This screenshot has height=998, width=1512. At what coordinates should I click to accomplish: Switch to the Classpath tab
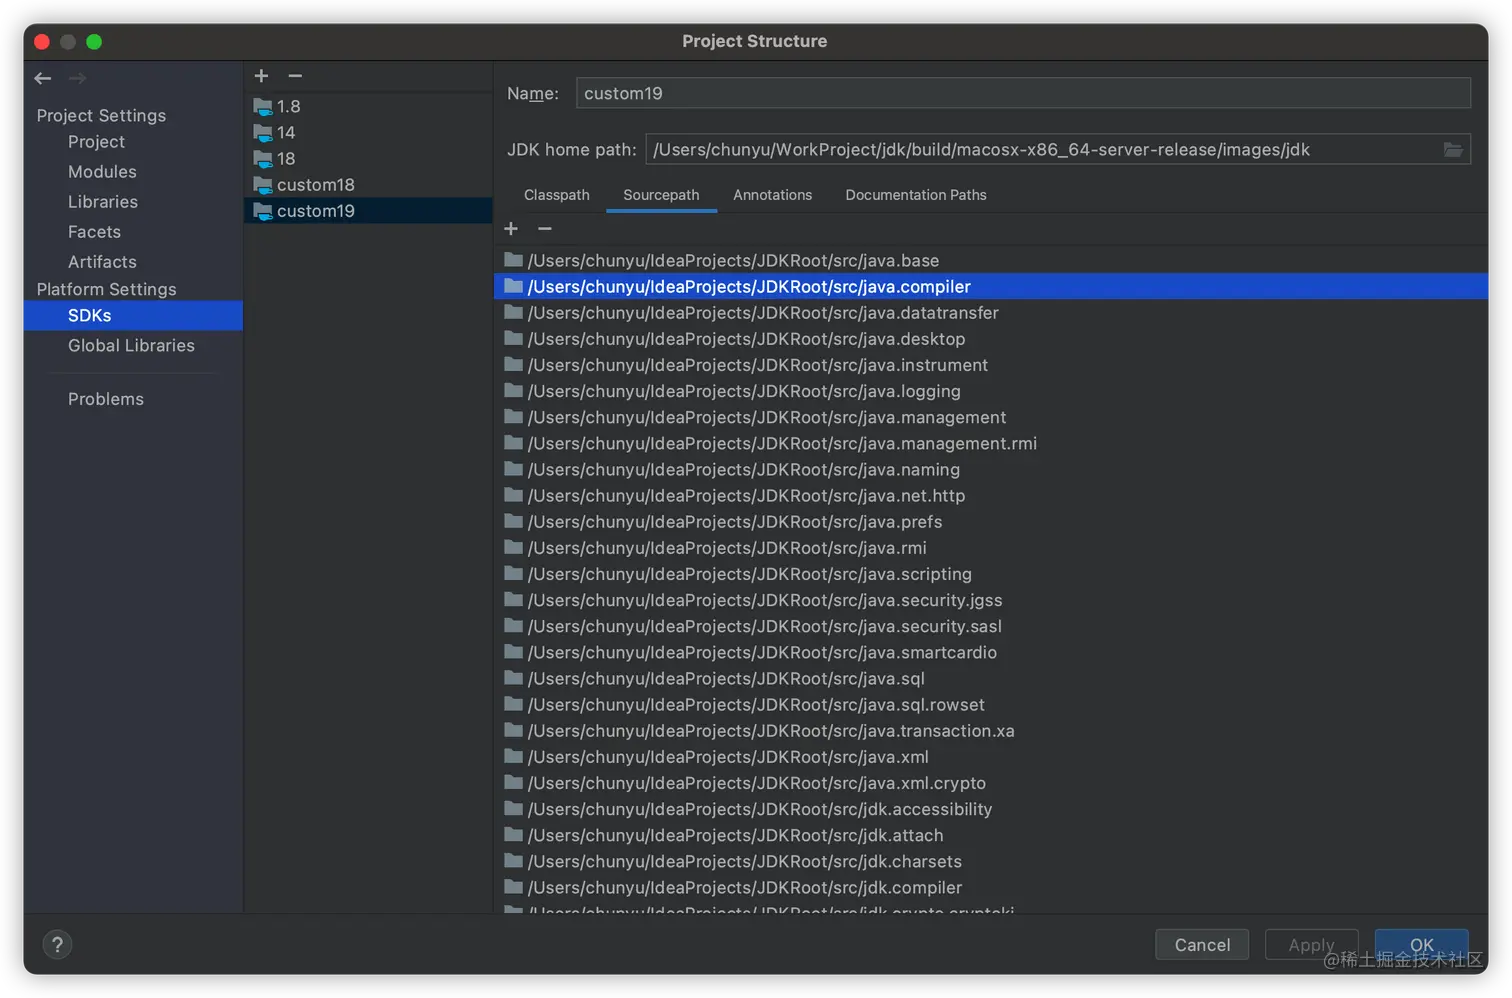pyautogui.click(x=556, y=195)
